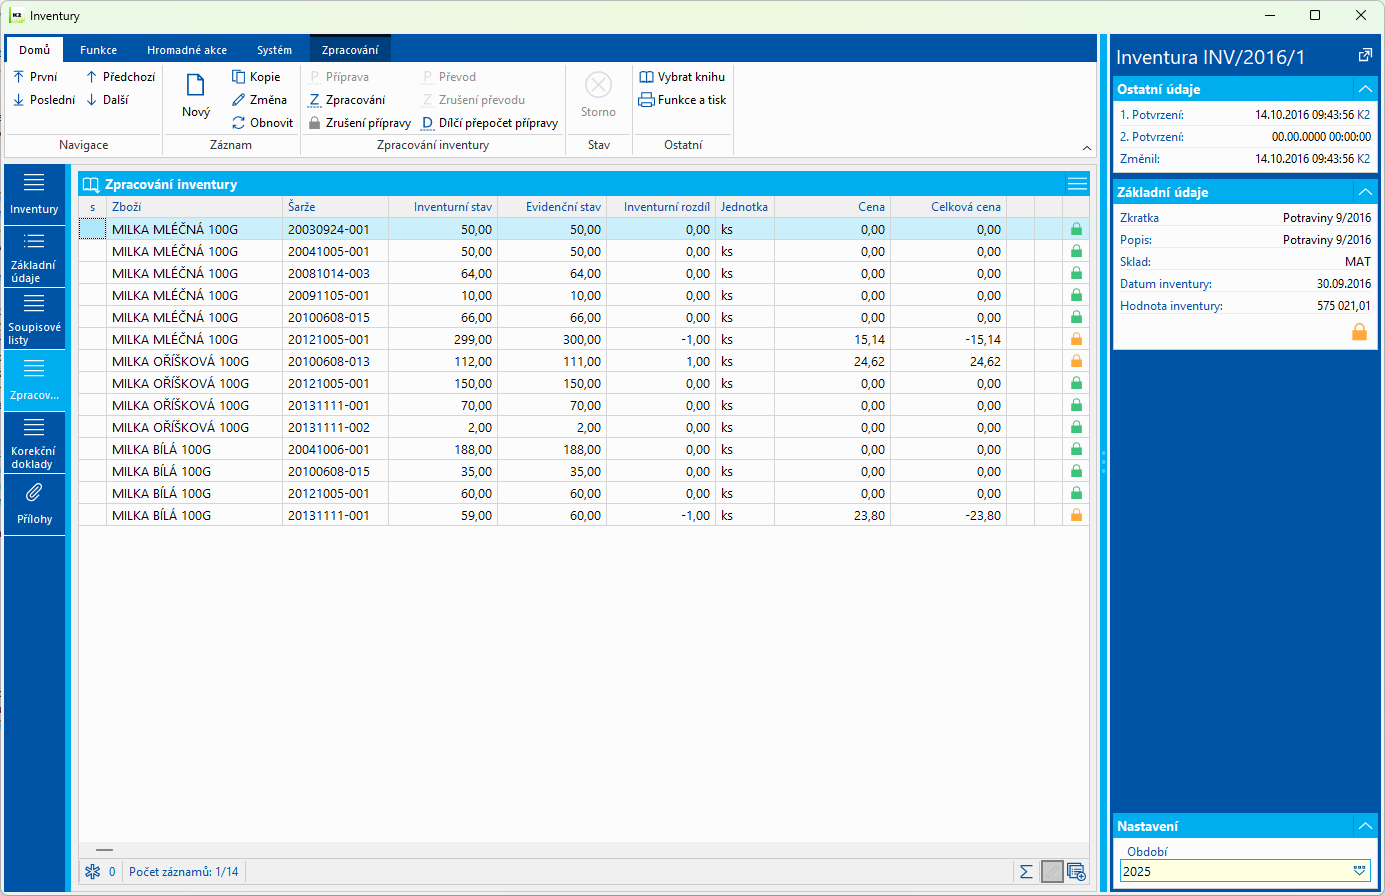Click the Dílčí přepočet přípravy button

click(490, 123)
